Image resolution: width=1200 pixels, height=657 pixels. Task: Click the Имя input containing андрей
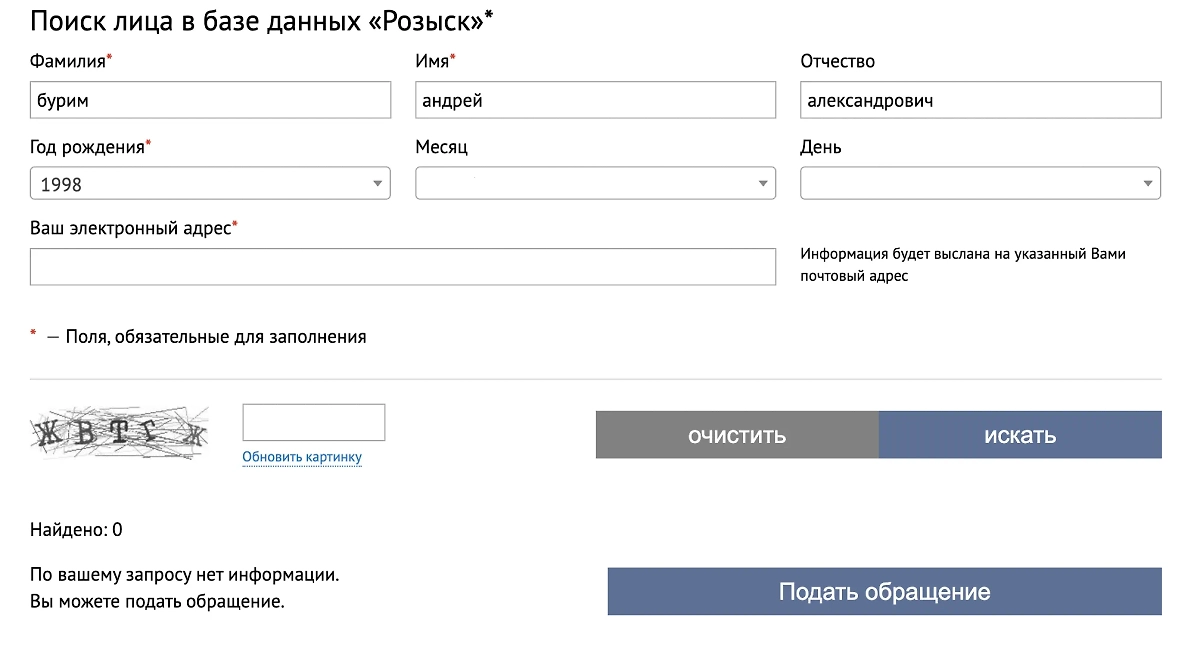pos(595,100)
